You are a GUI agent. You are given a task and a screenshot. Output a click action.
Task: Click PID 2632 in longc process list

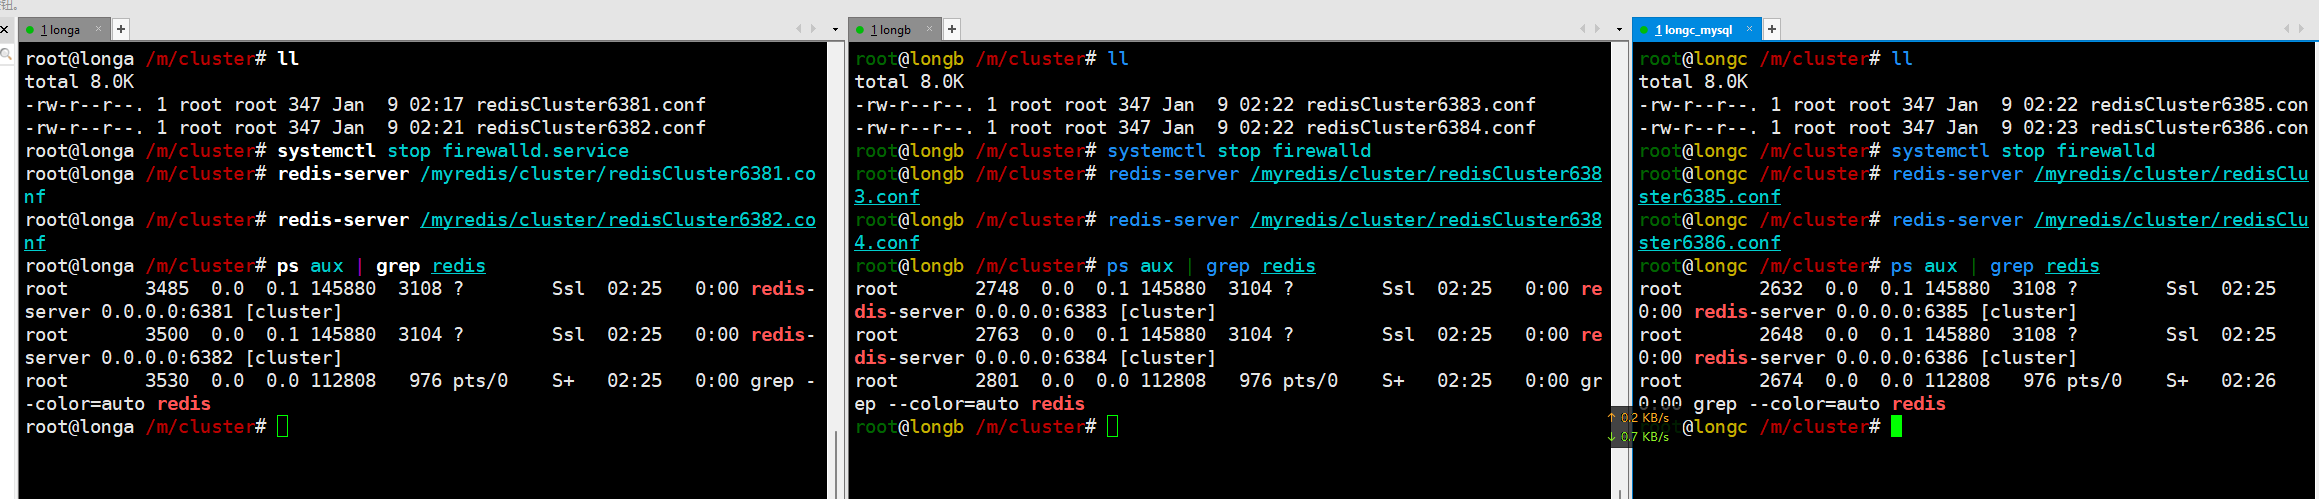(x=1781, y=289)
